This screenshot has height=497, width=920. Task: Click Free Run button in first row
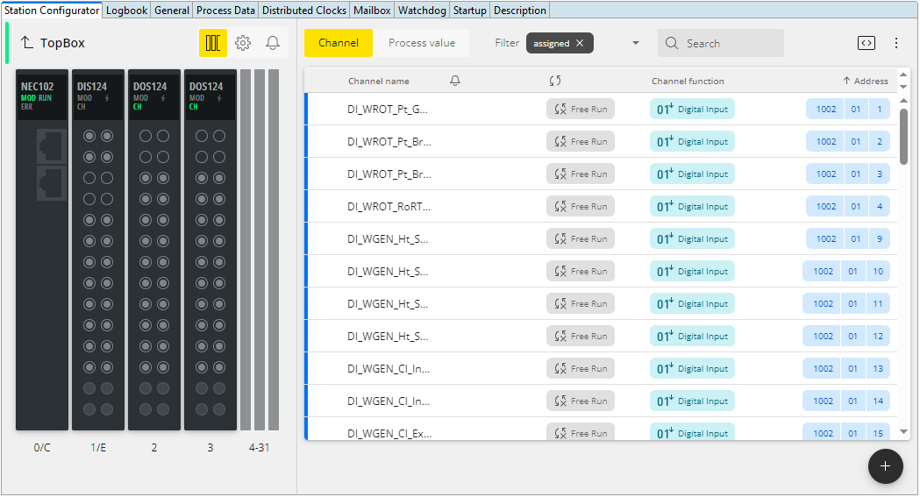click(x=580, y=110)
